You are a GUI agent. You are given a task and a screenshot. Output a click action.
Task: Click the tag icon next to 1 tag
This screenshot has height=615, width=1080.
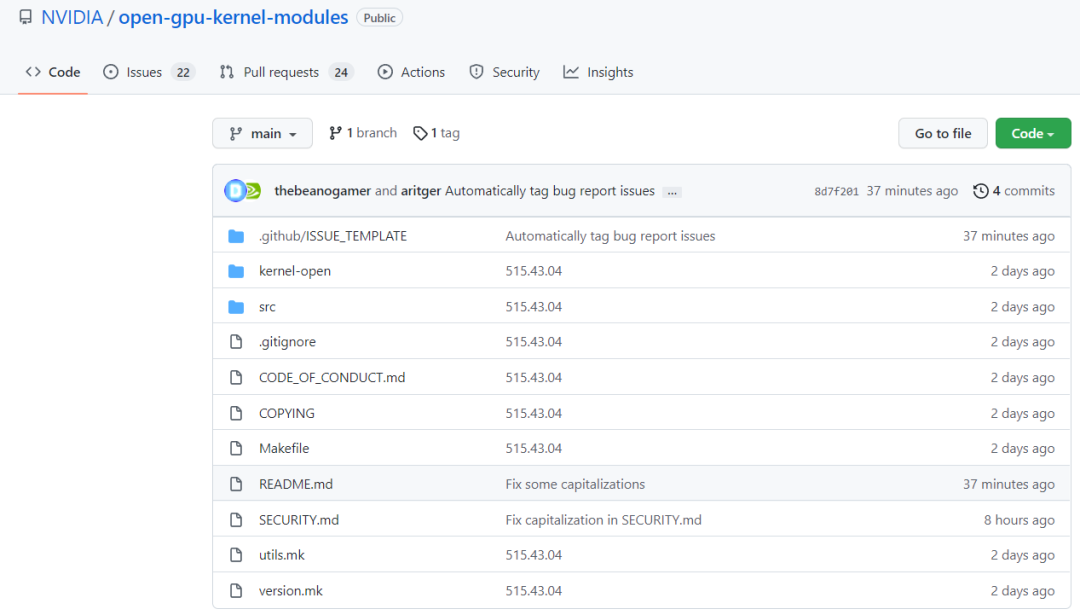point(420,133)
